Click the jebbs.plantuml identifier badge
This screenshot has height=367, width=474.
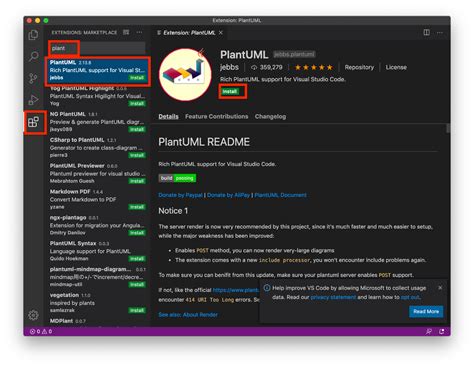(x=294, y=54)
